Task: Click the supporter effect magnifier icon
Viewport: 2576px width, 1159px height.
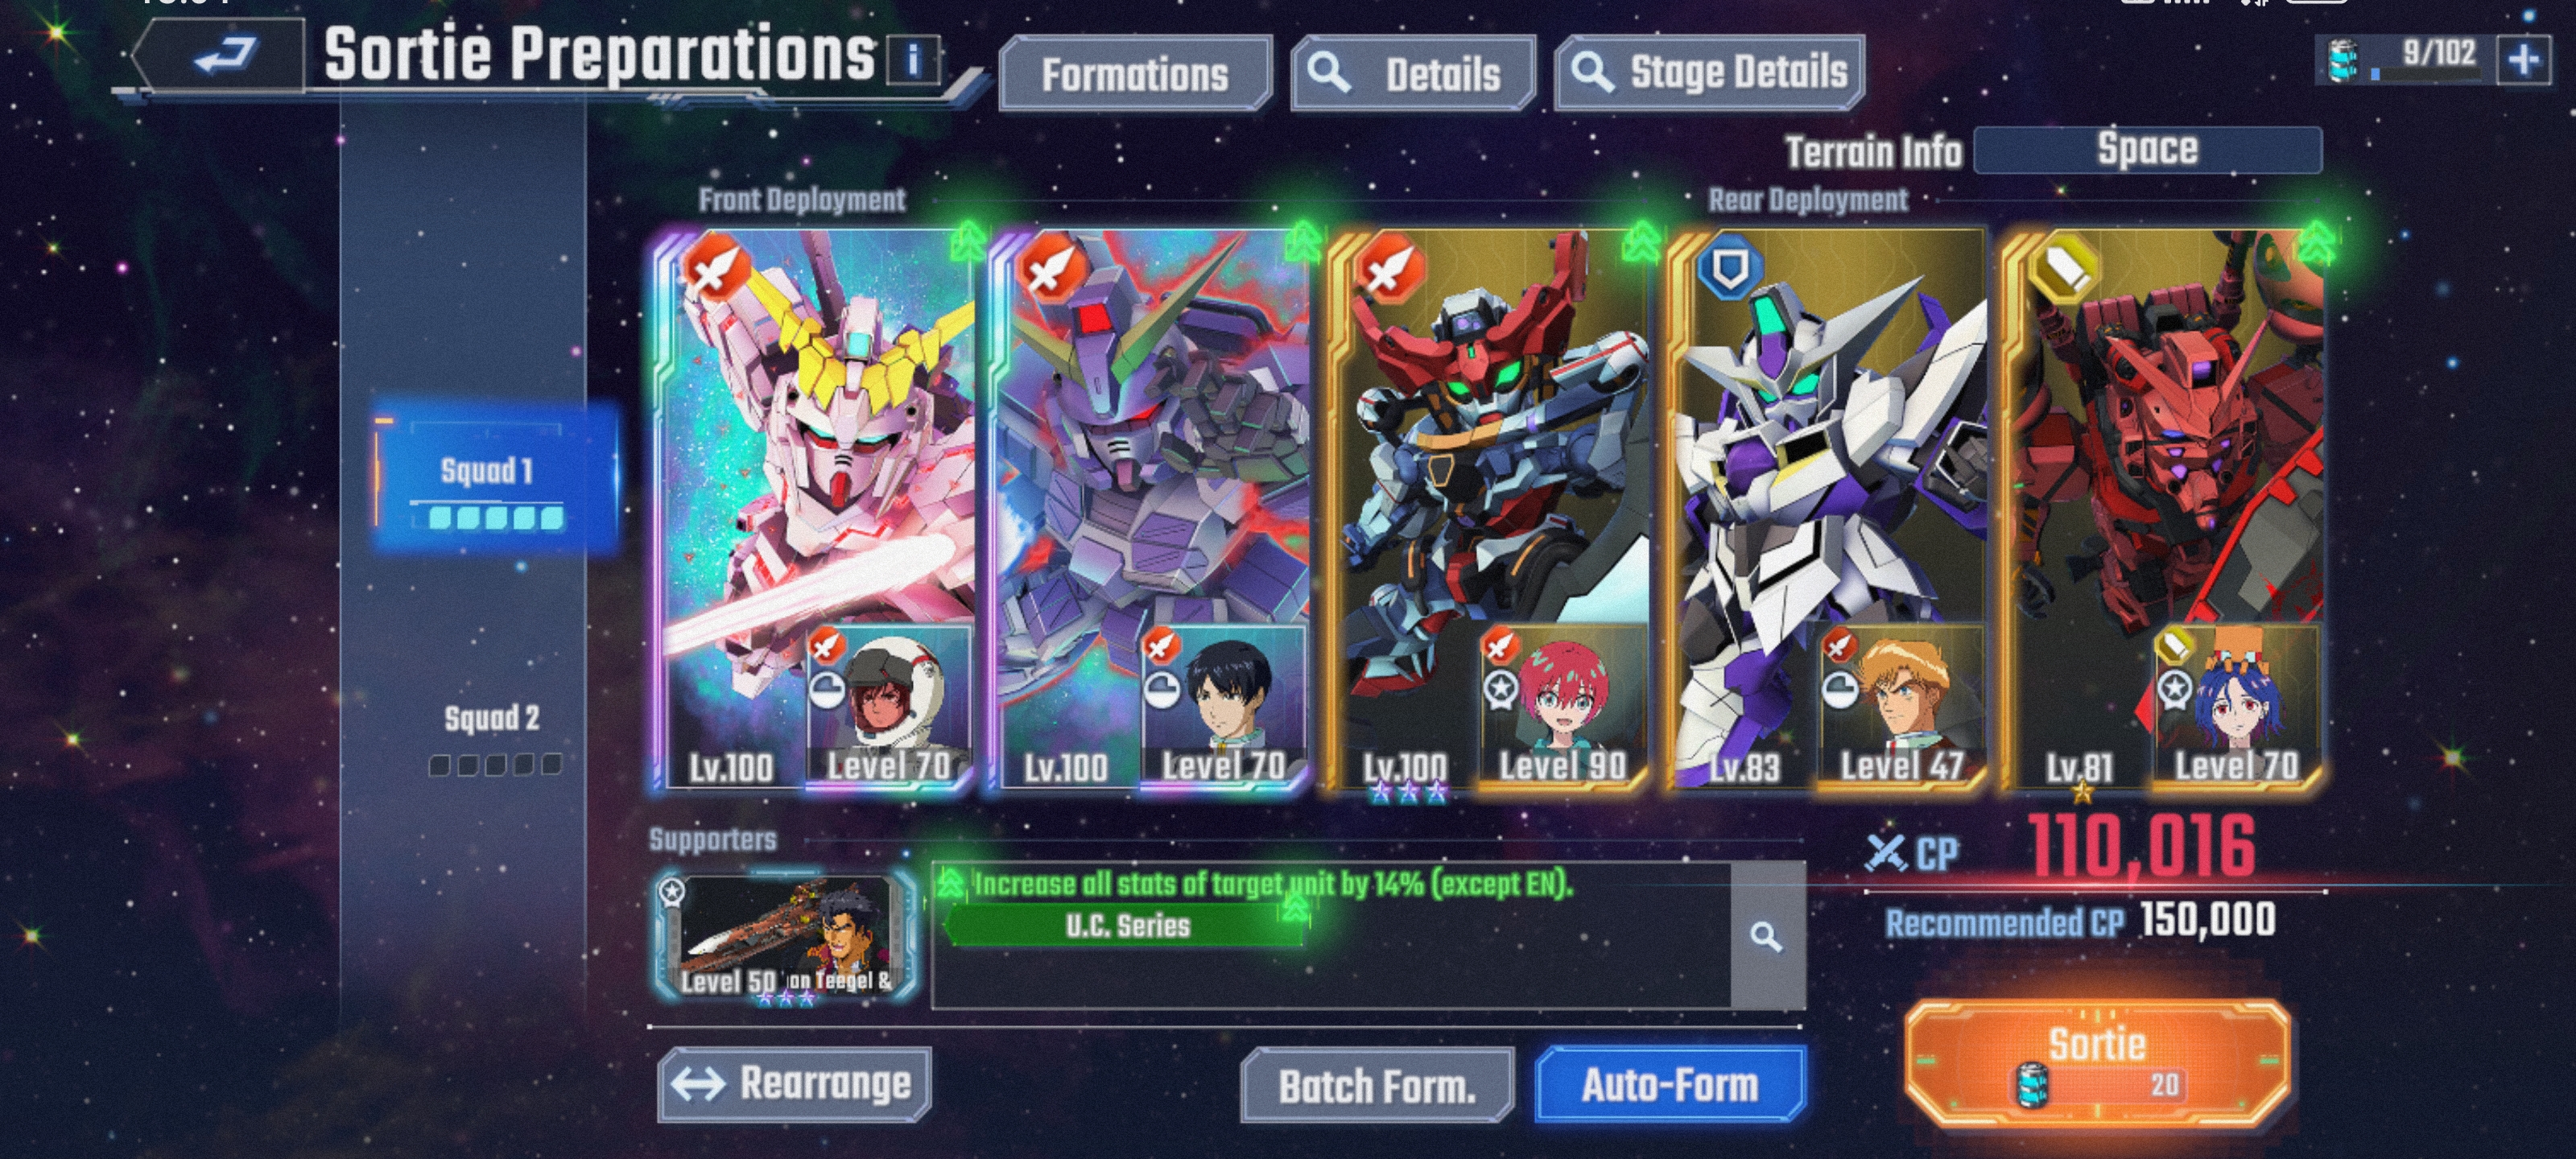Action: click(x=1766, y=936)
